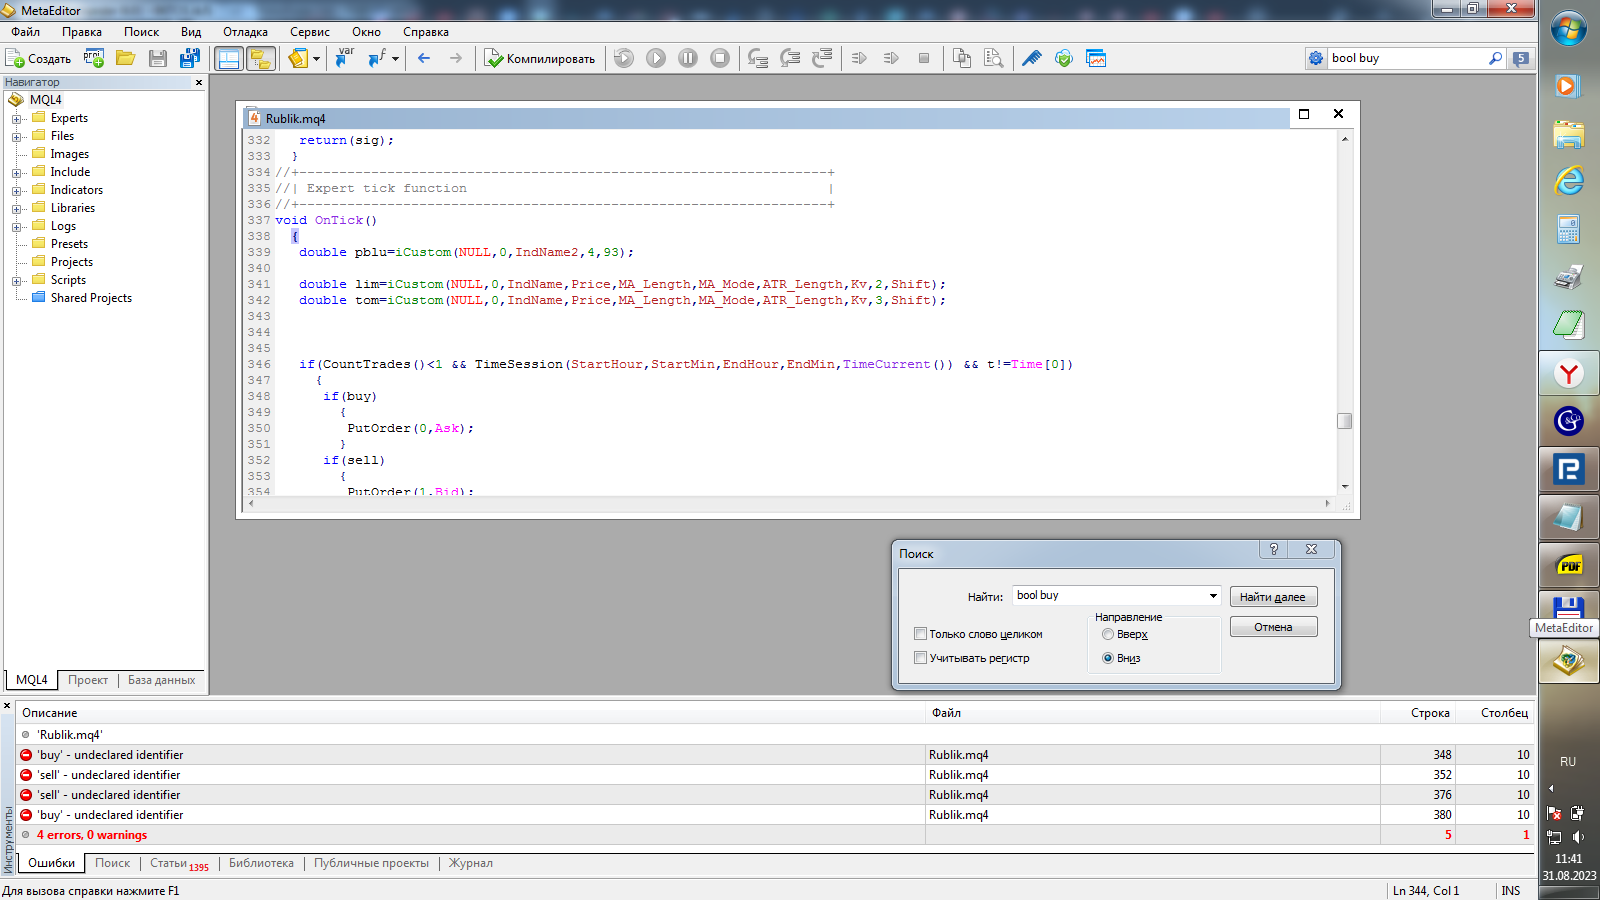Click the trading terminal chart icon
This screenshot has width=1600, height=900.
1096,59
